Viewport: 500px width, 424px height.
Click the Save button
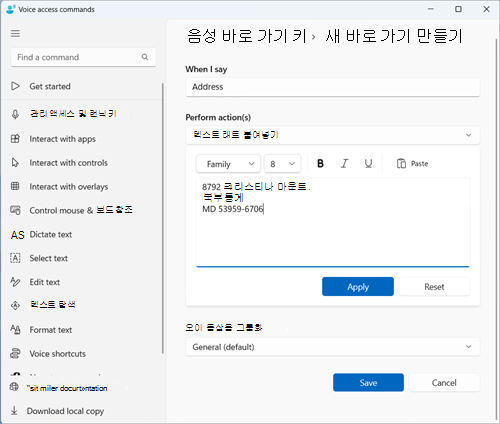coord(368,383)
